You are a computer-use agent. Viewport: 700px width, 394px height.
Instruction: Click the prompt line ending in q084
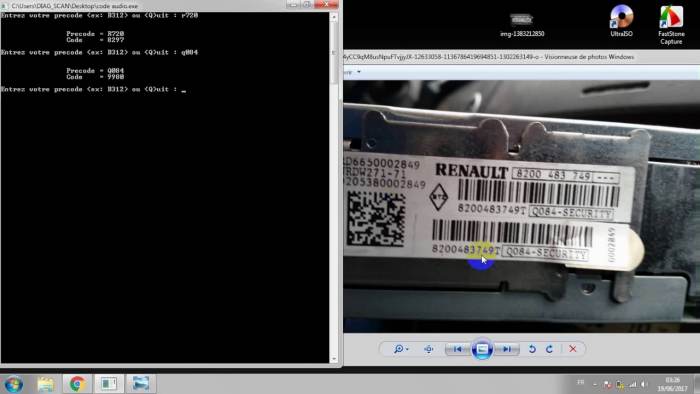(x=100, y=52)
